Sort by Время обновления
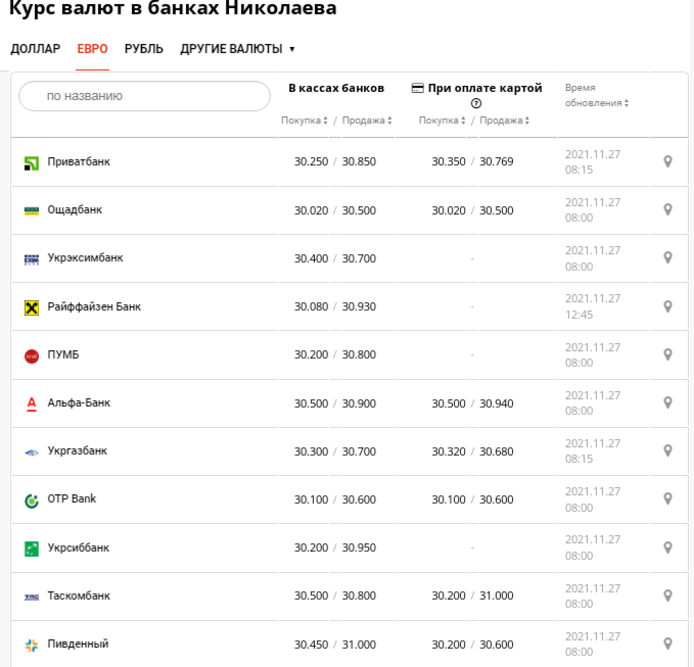Viewport: 694px width, 667px height. (597, 95)
